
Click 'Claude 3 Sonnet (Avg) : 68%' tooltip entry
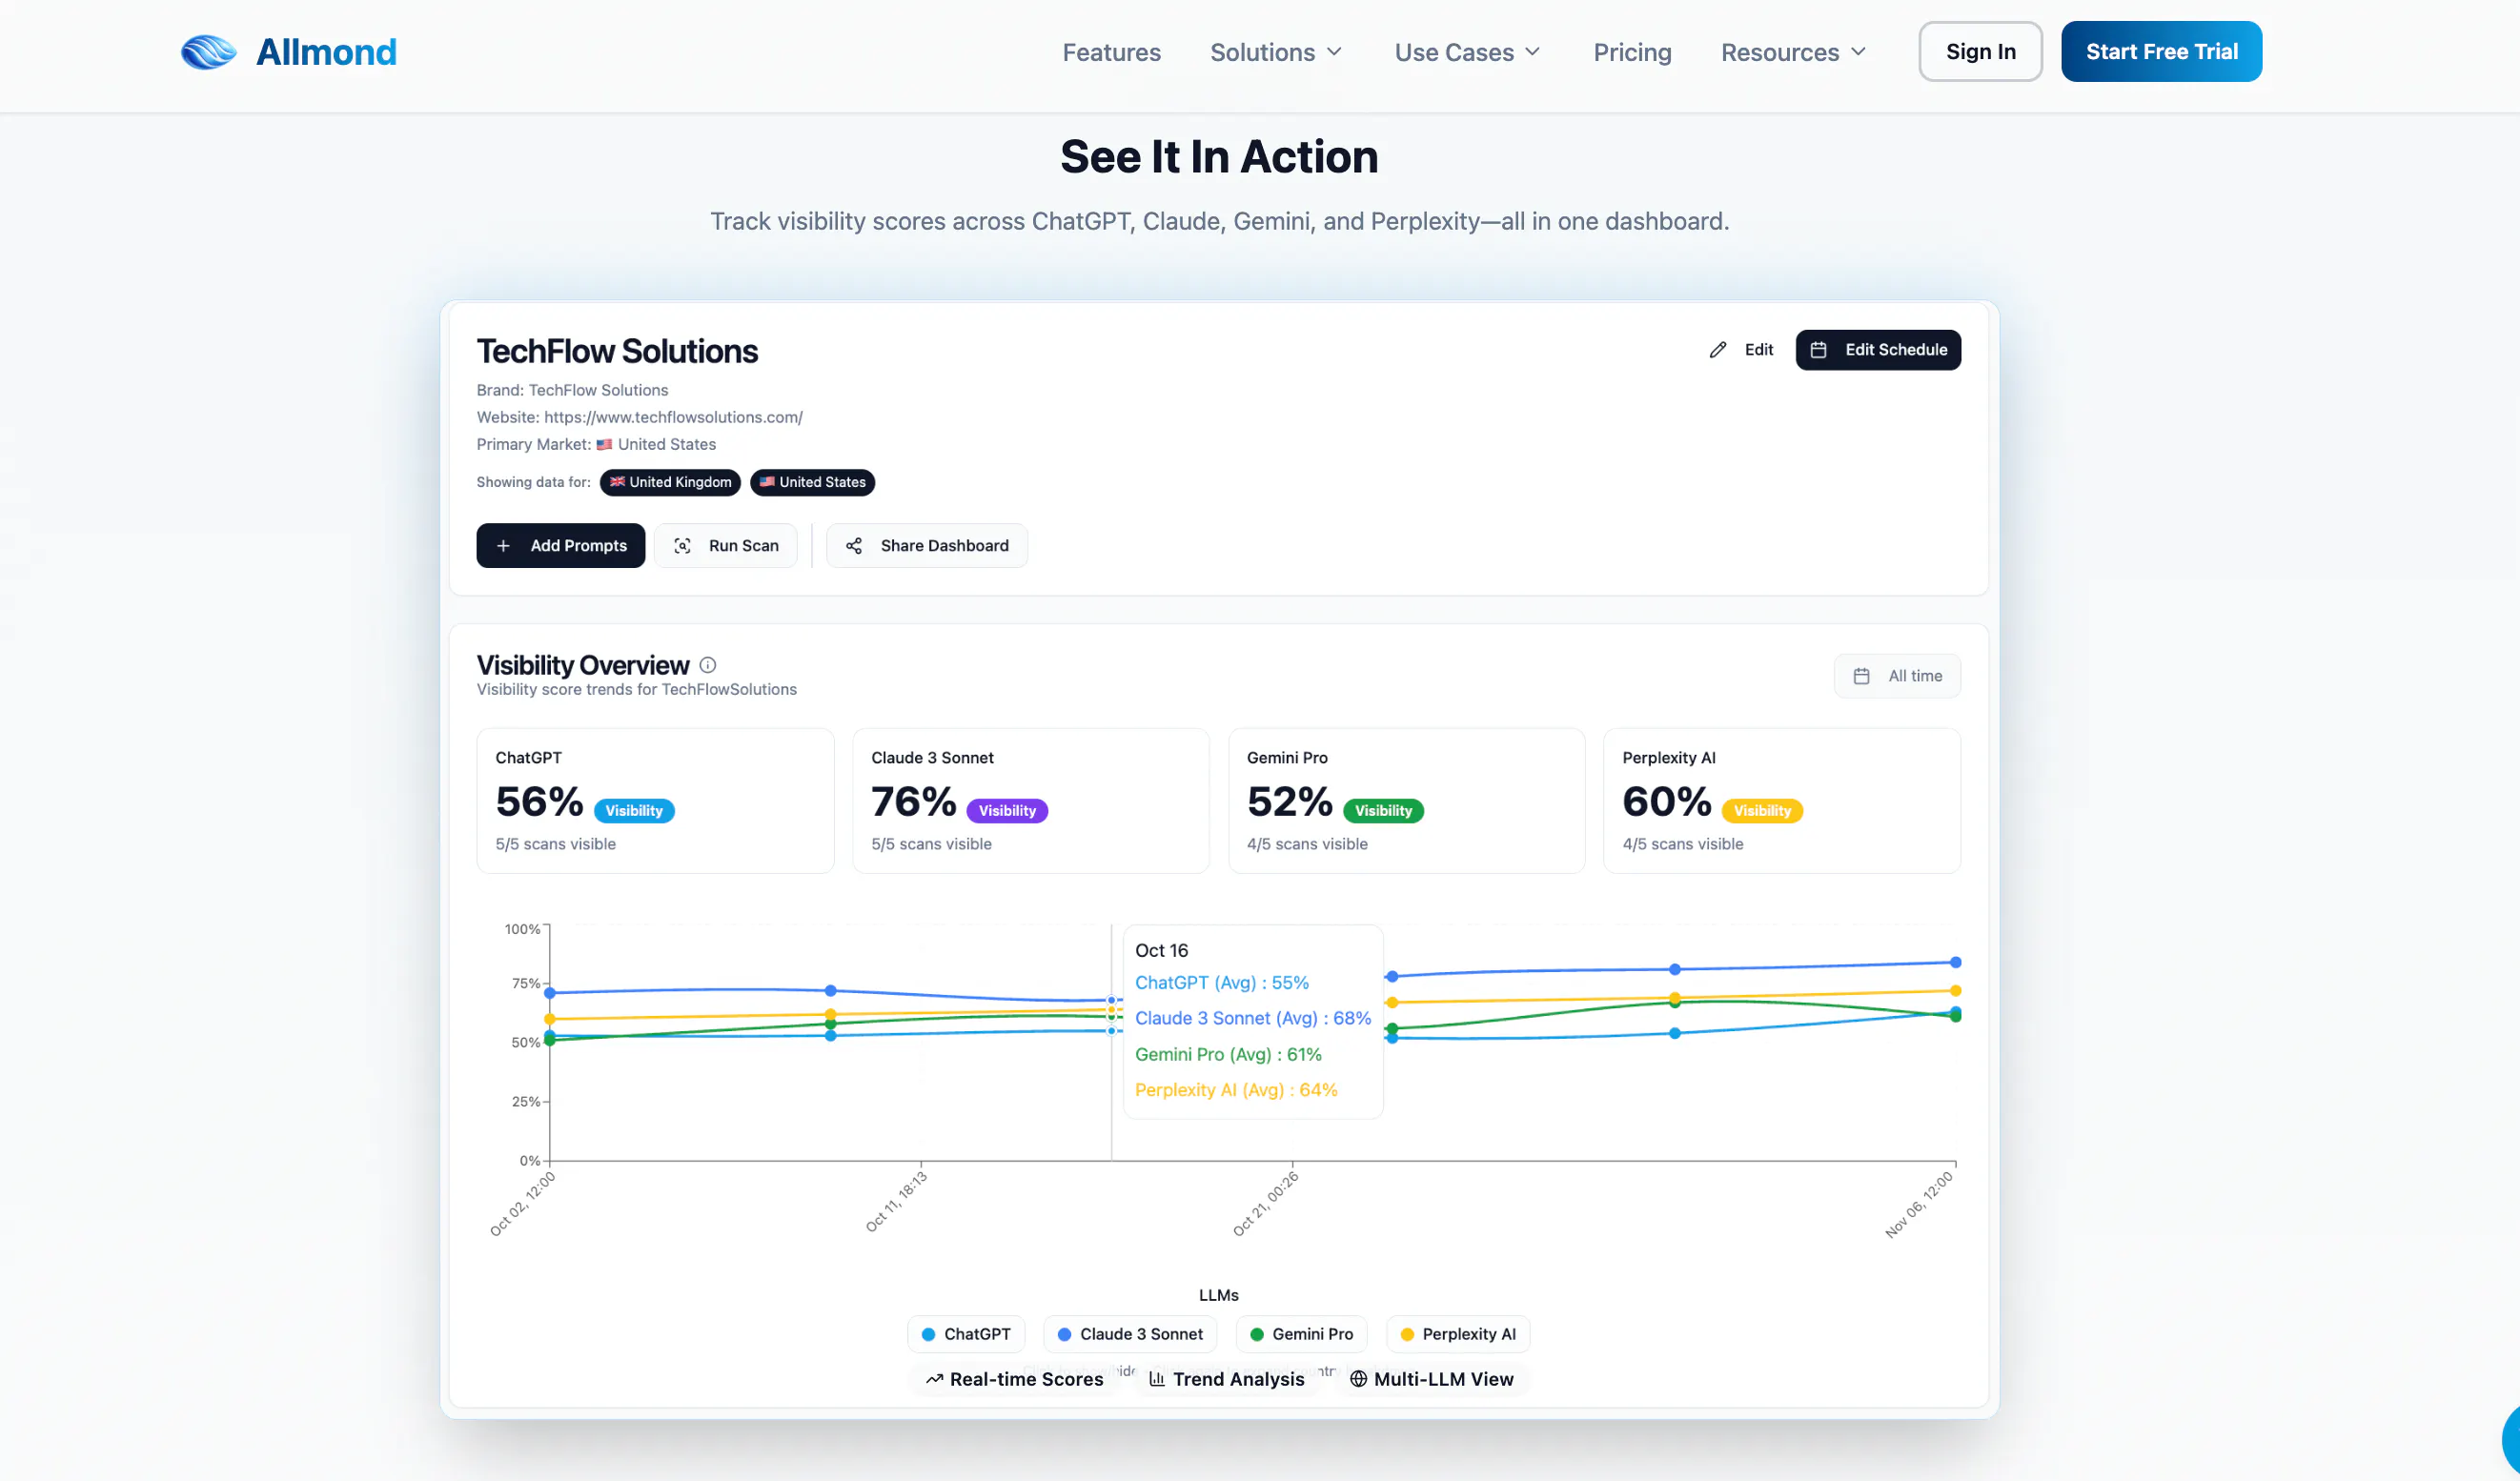pyautogui.click(x=1253, y=1018)
